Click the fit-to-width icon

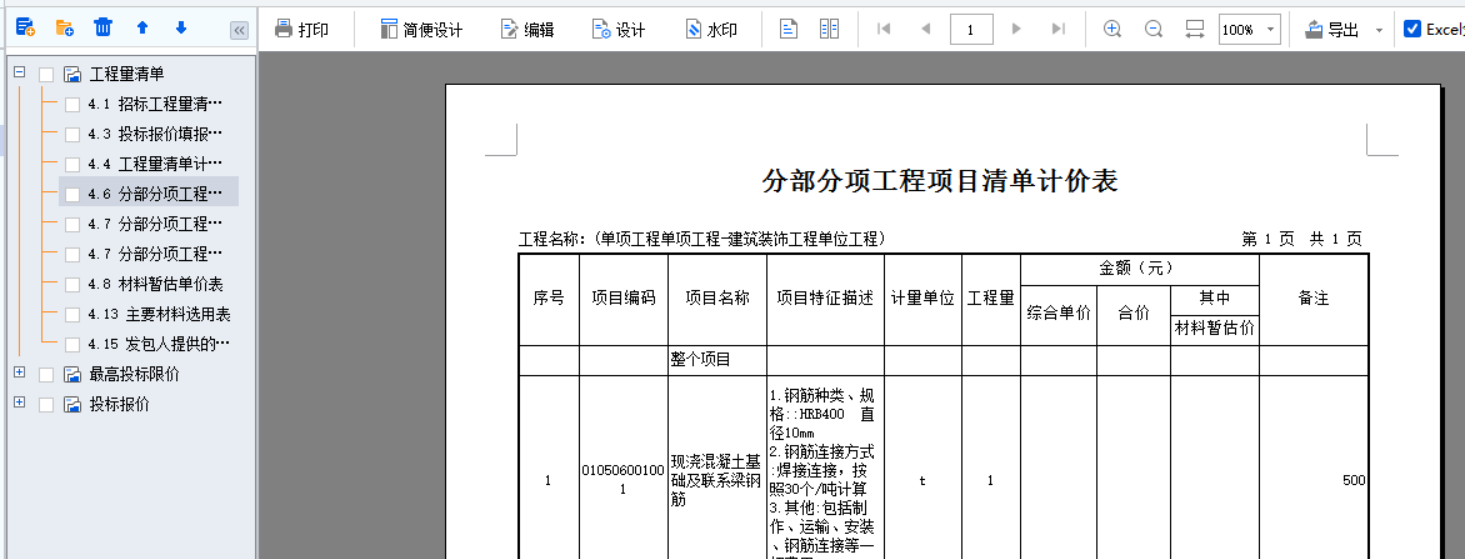click(1194, 29)
